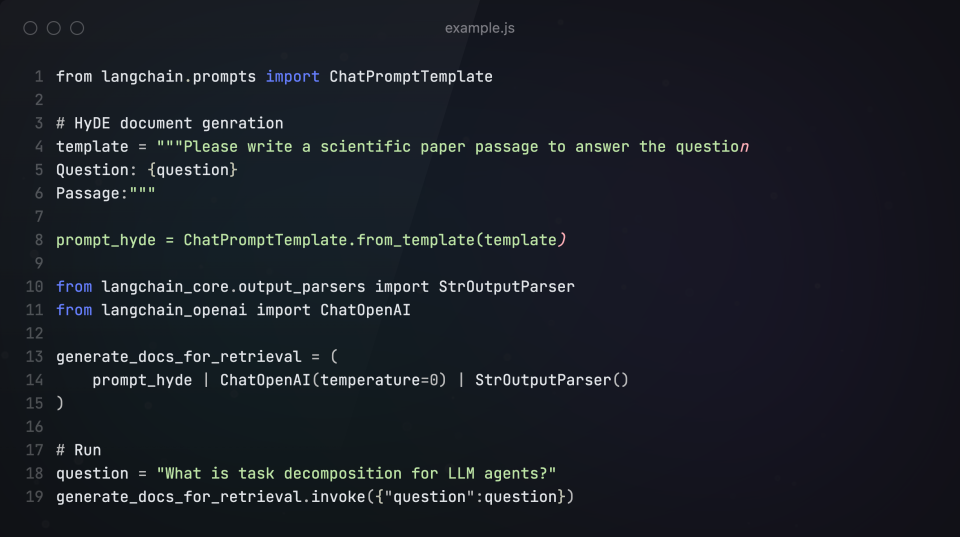Image resolution: width=960 pixels, height=537 pixels.
Task: Click StrOutputParser in the line 10 import
Action: tap(506, 287)
